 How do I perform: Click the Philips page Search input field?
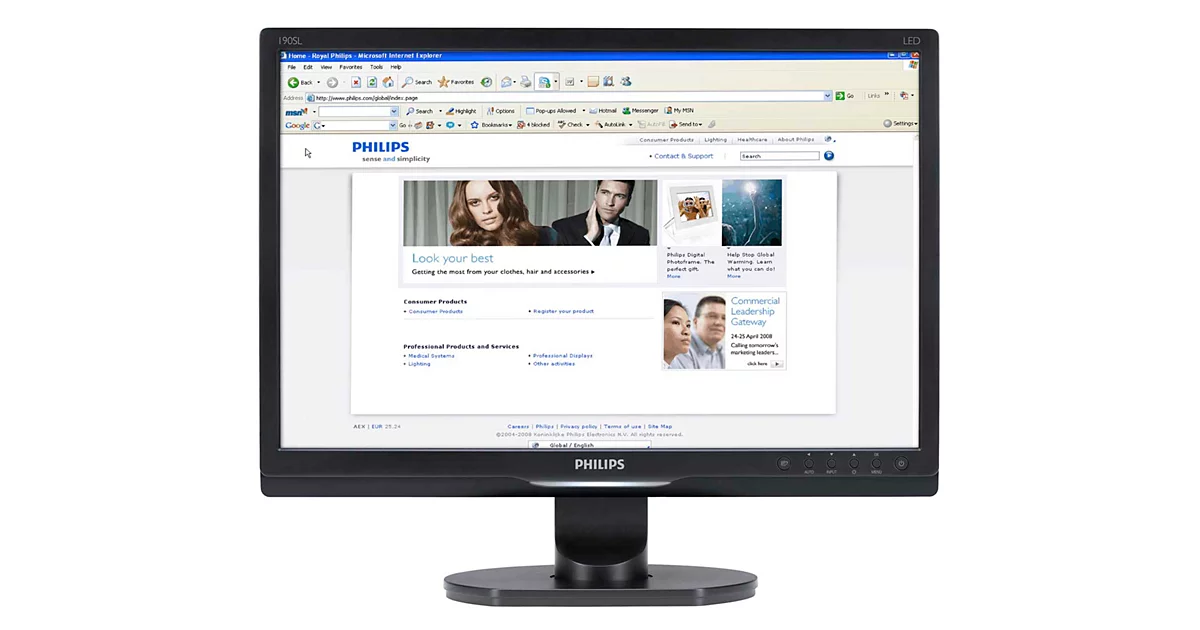tap(779, 156)
